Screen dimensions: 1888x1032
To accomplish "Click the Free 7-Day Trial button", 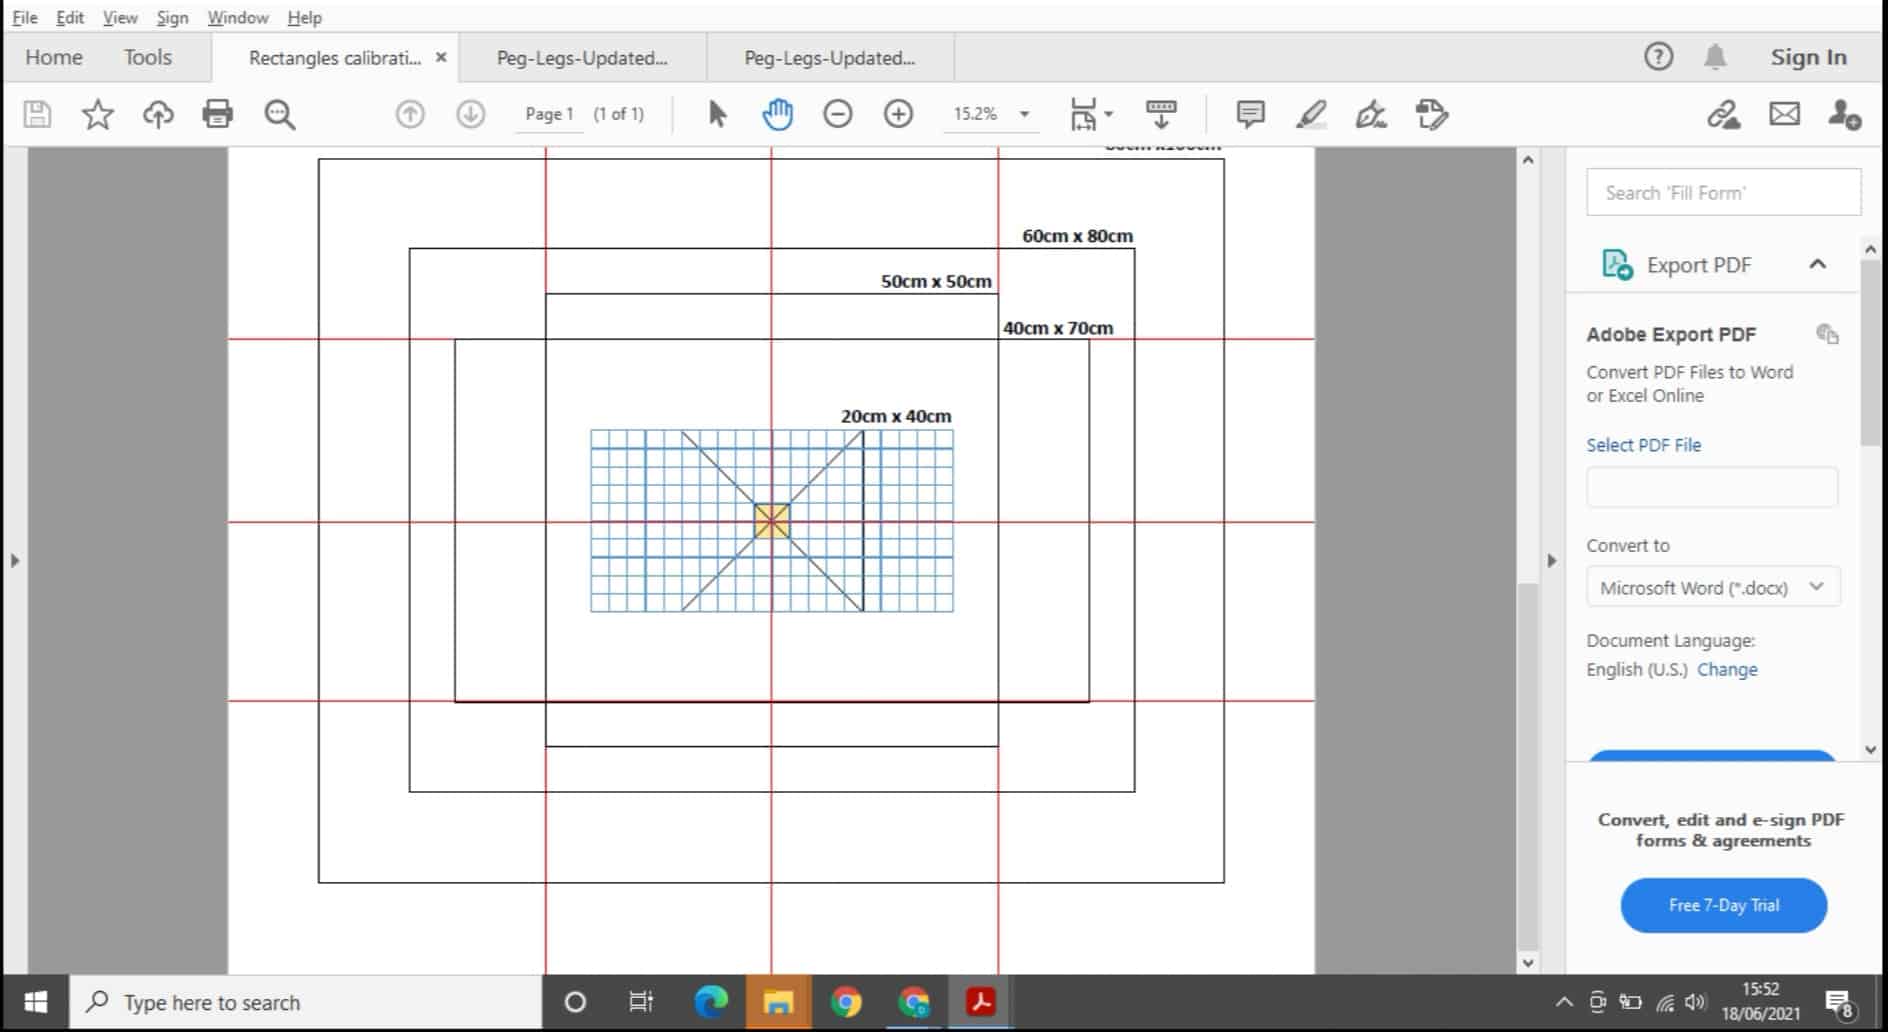I will point(1723,905).
